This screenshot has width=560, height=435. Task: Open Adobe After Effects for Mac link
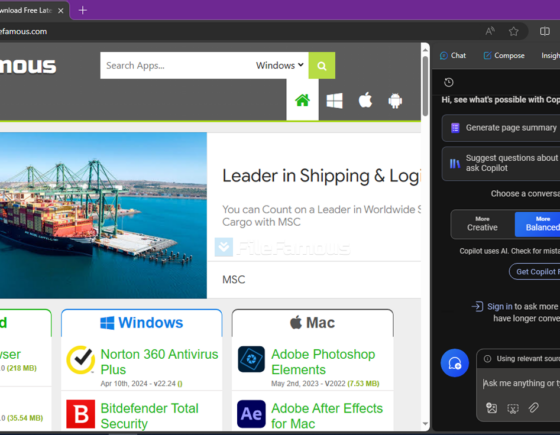tap(327, 416)
